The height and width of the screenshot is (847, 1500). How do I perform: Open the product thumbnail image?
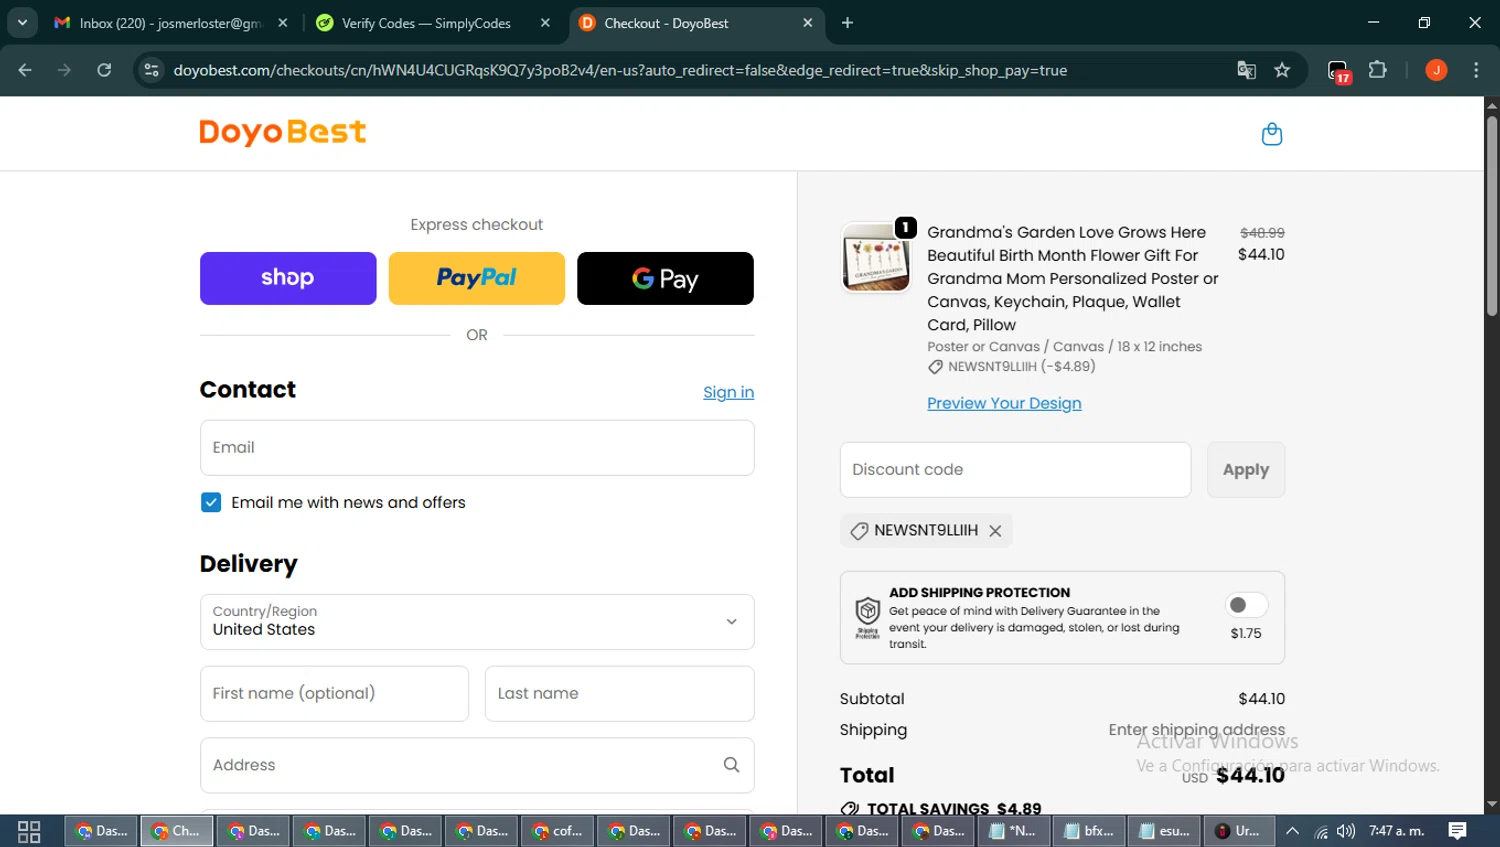(x=876, y=257)
